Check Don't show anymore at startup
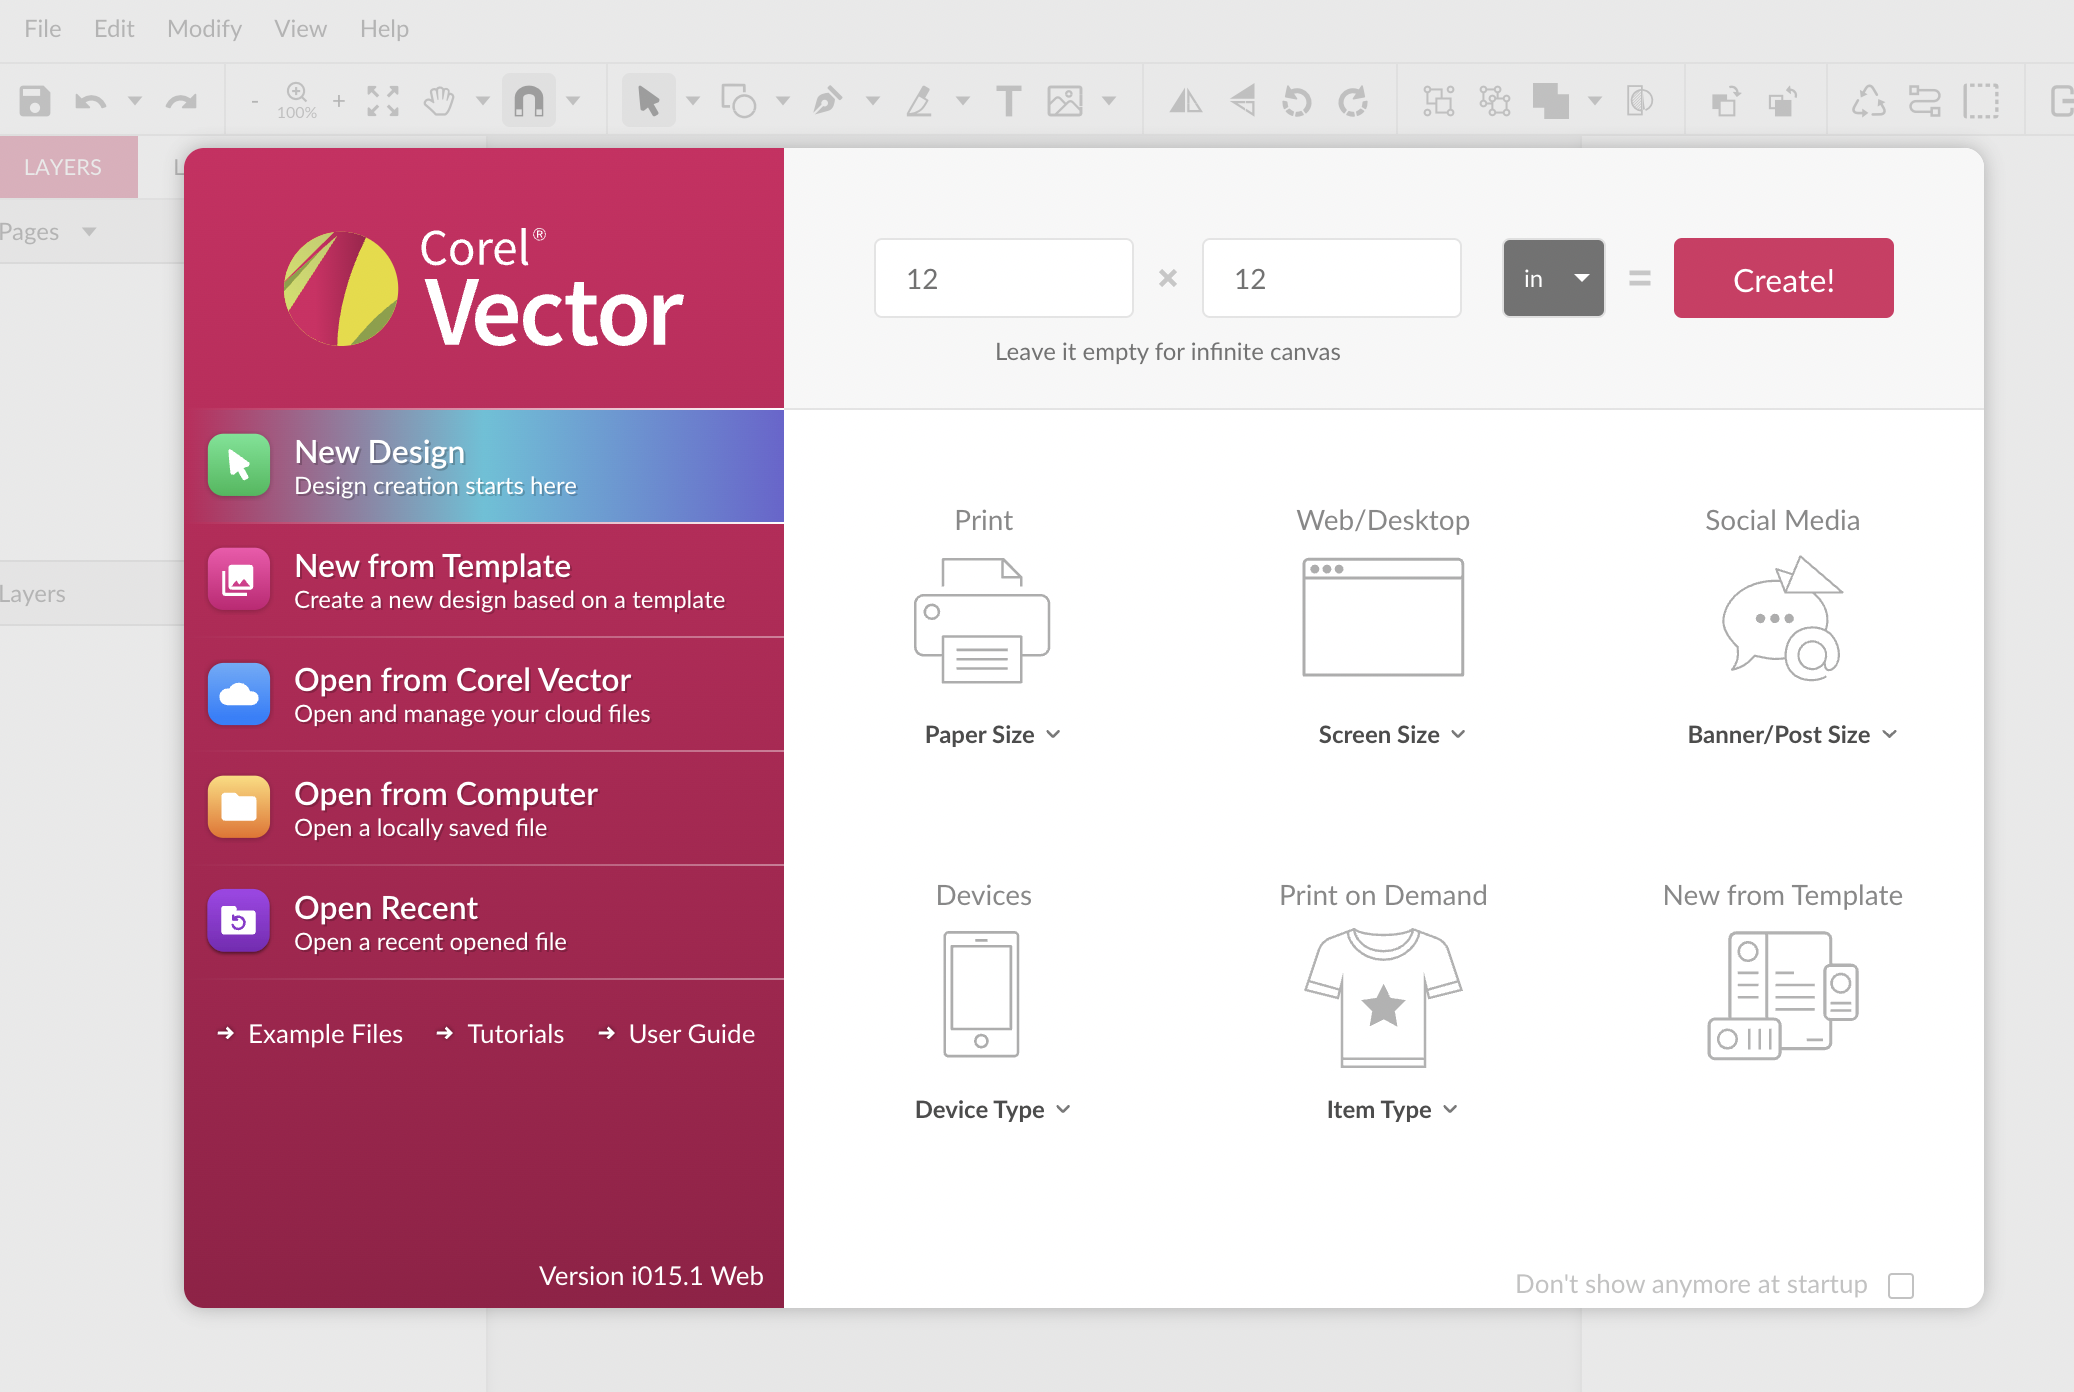This screenshot has width=2074, height=1392. (x=1900, y=1285)
